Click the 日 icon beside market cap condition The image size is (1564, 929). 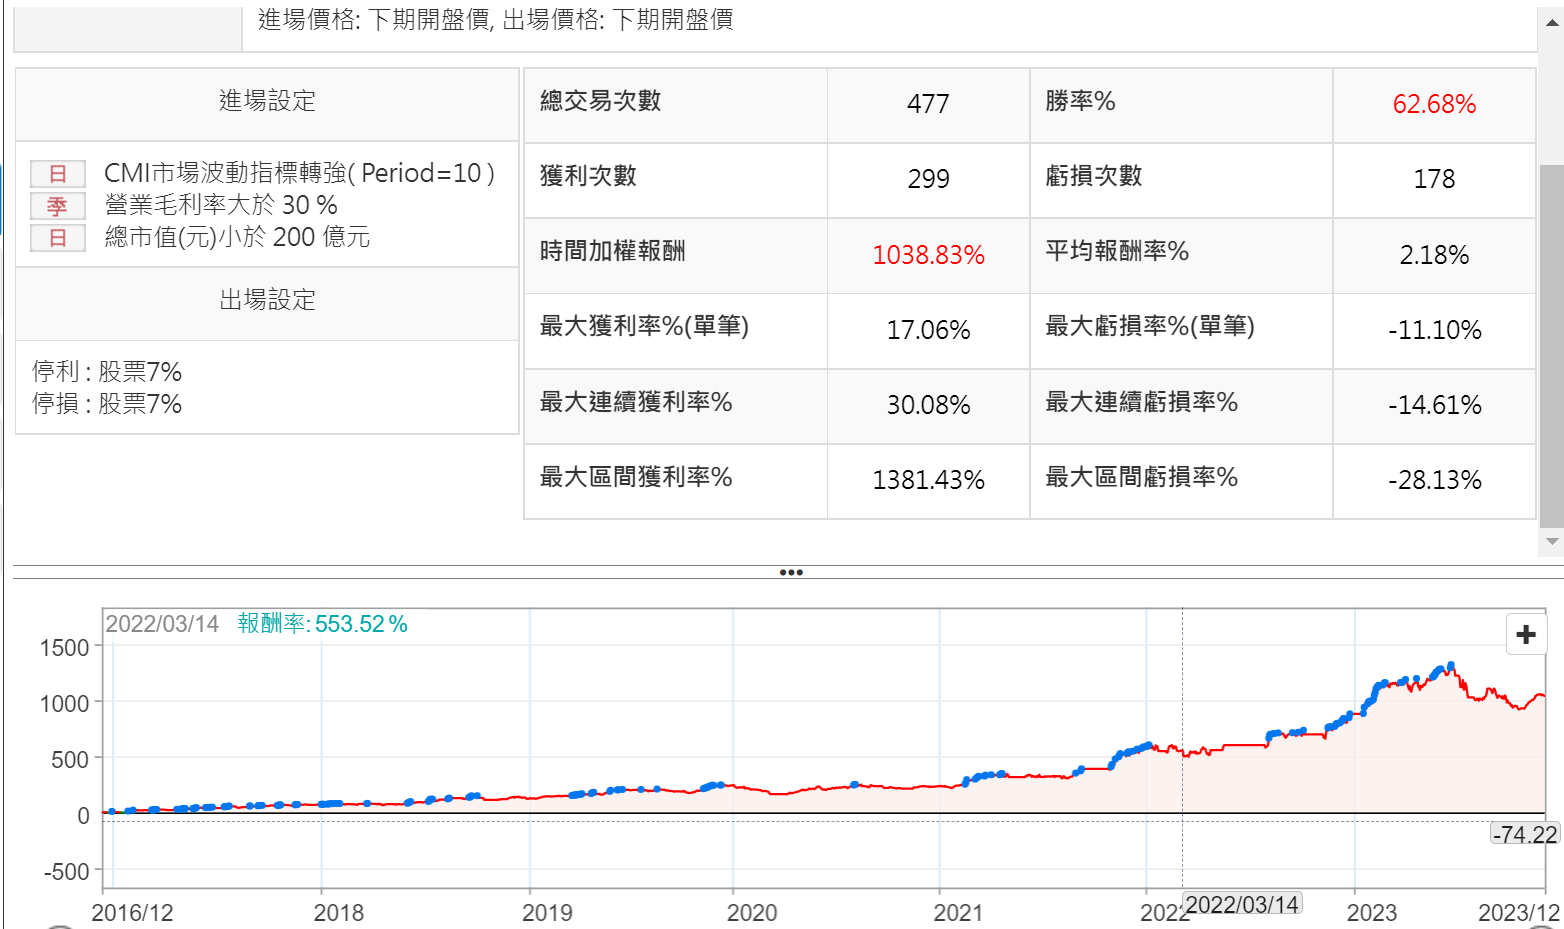[x=57, y=238]
